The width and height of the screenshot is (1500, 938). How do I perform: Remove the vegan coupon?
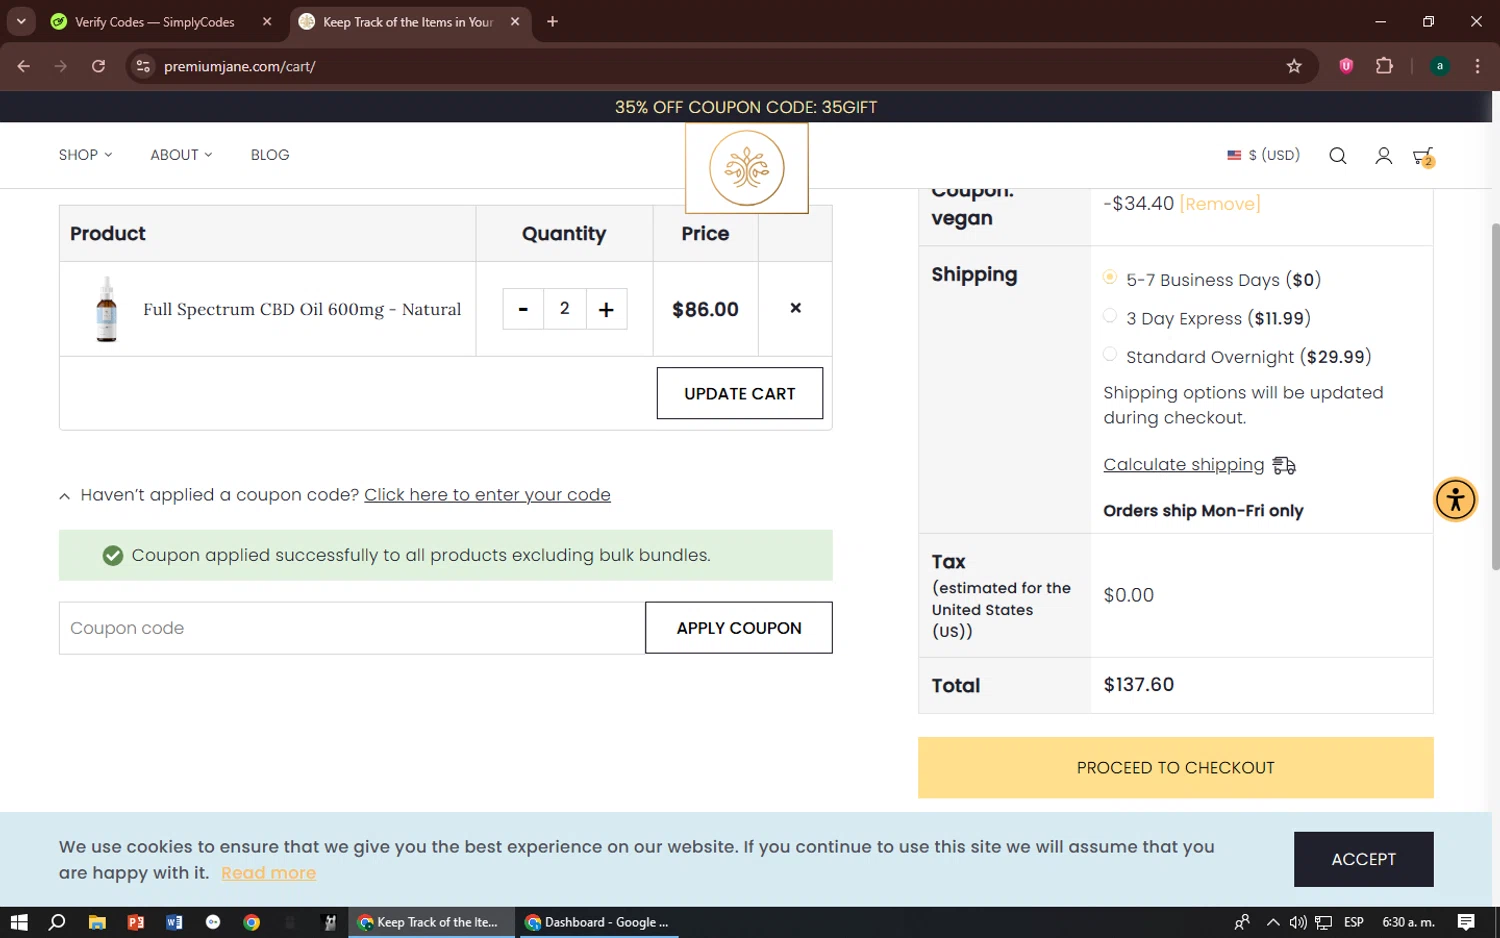click(x=1220, y=204)
